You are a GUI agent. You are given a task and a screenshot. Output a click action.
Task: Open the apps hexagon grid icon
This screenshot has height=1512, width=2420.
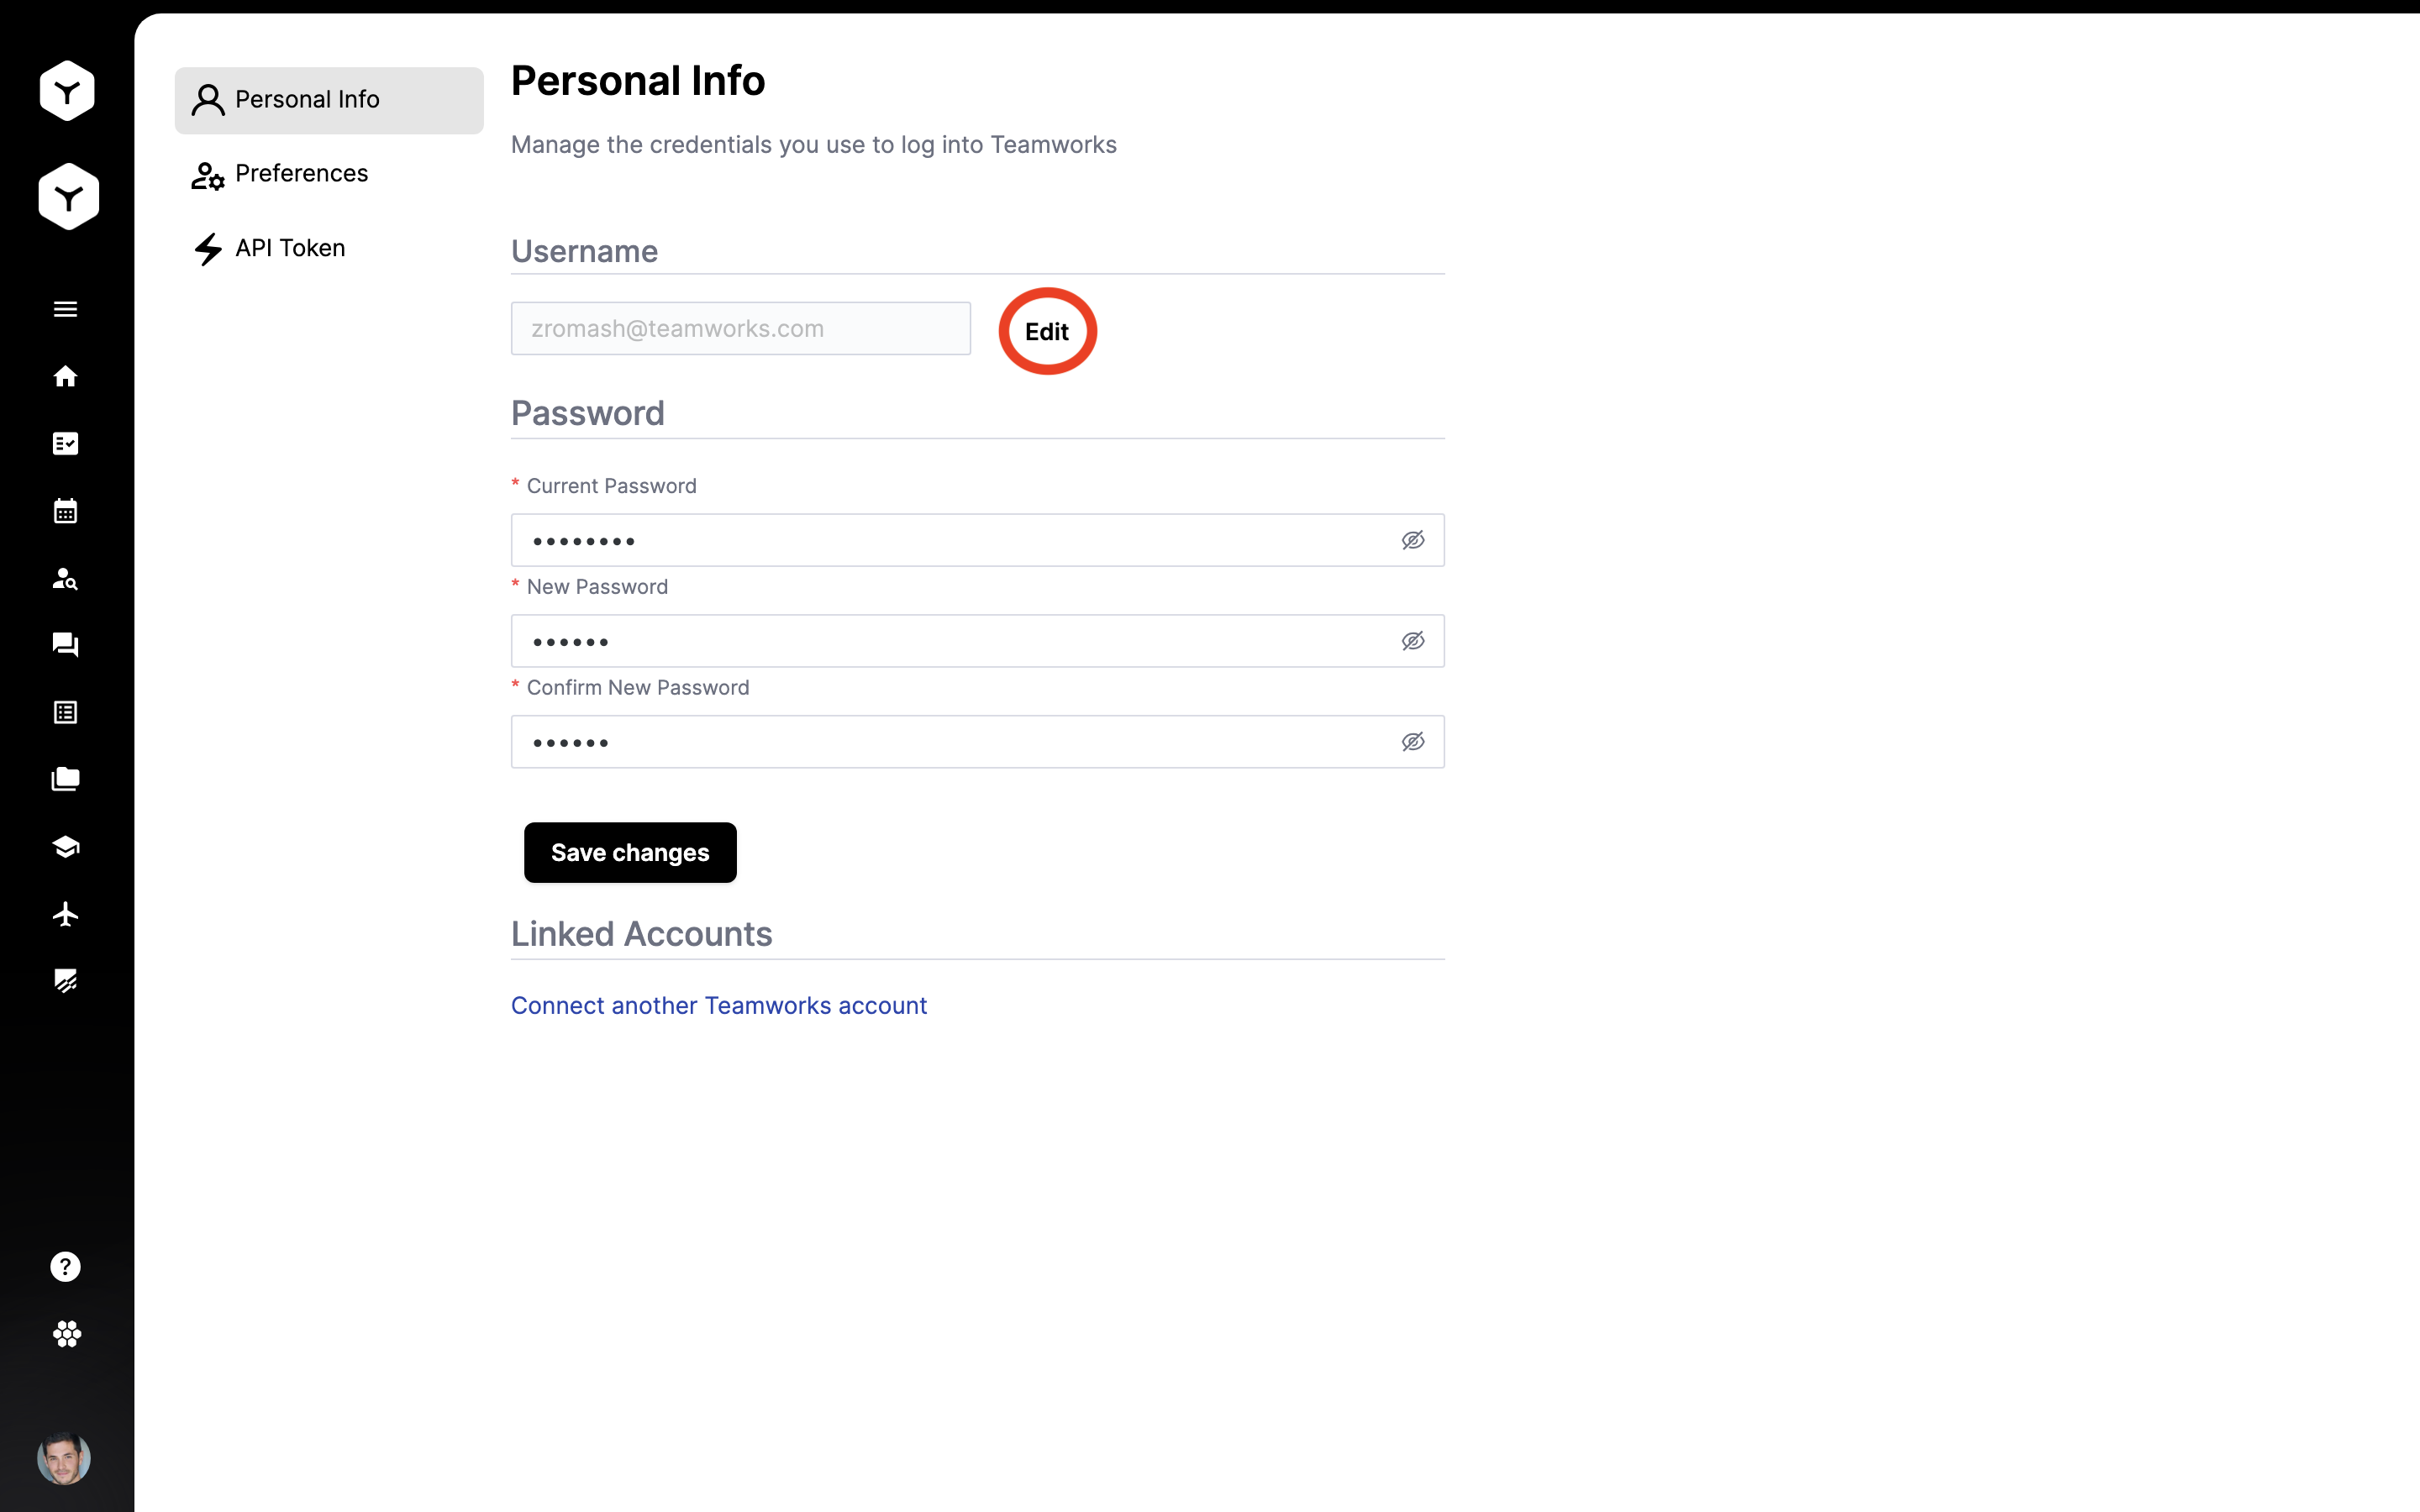65,1334
